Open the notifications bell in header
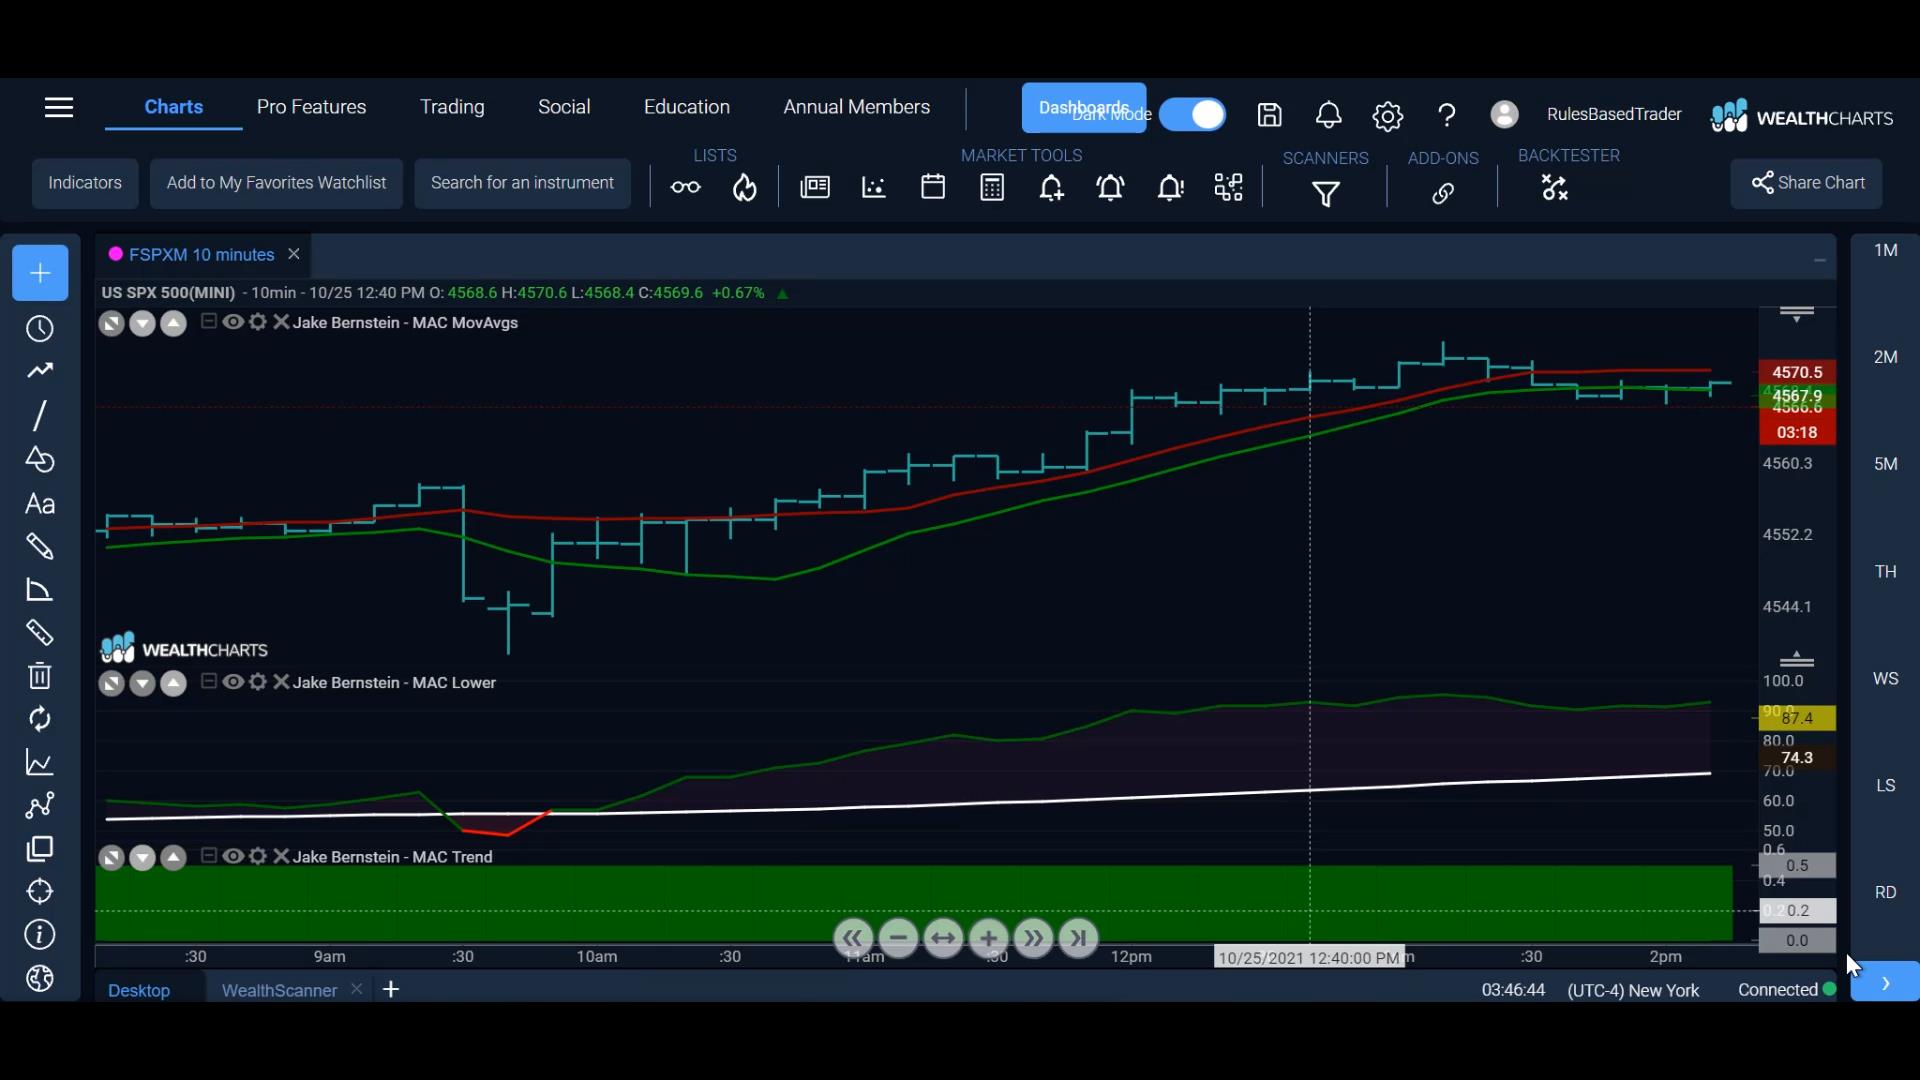The width and height of the screenshot is (1920, 1080). click(x=1328, y=115)
